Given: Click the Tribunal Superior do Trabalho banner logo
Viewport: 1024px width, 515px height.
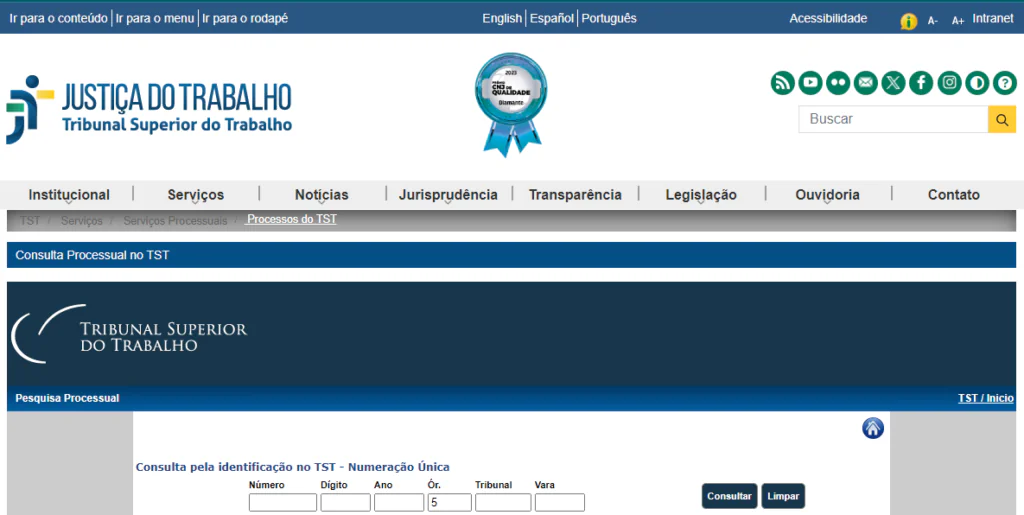Looking at the screenshot, I should click(x=129, y=334).
